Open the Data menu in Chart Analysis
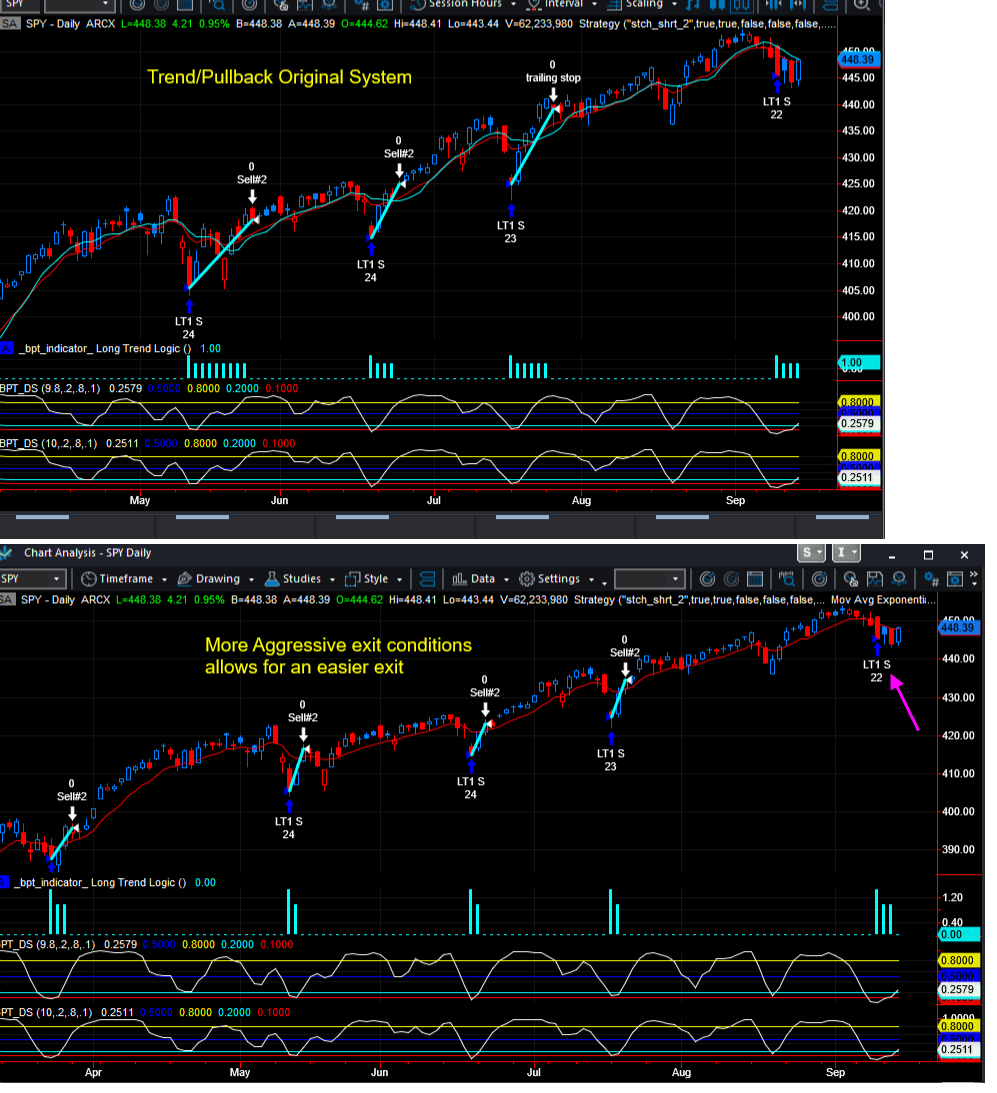The height and width of the screenshot is (1093, 997). (473, 579)
